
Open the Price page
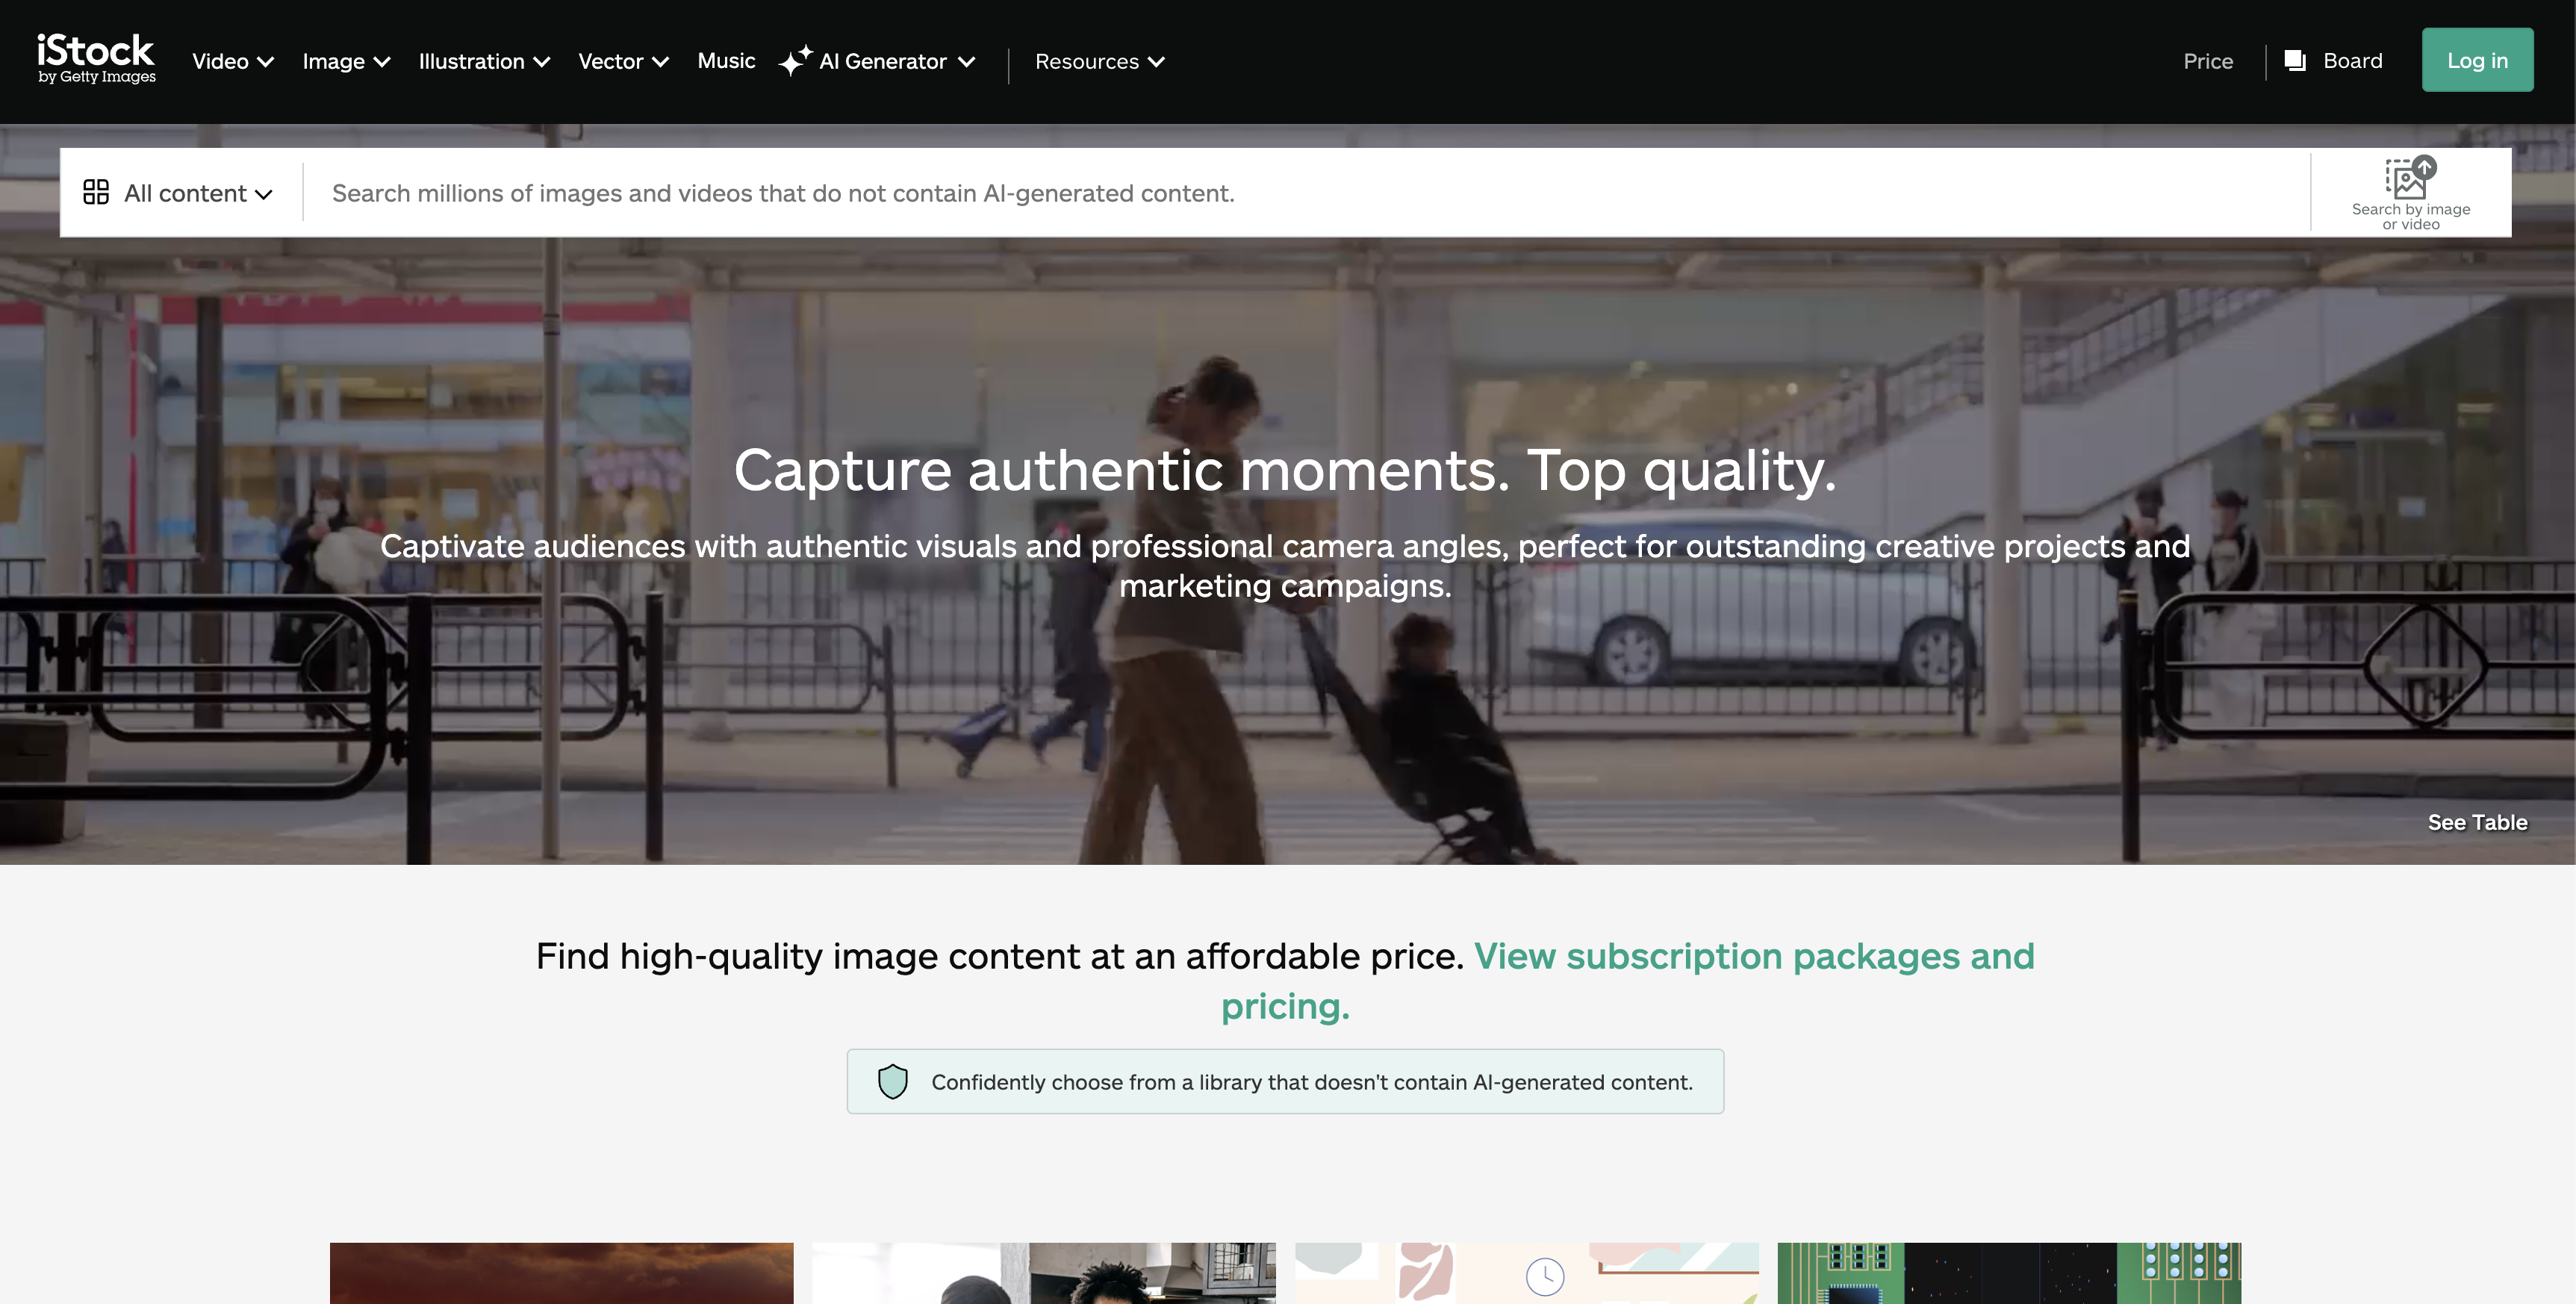click(2208, 61)
